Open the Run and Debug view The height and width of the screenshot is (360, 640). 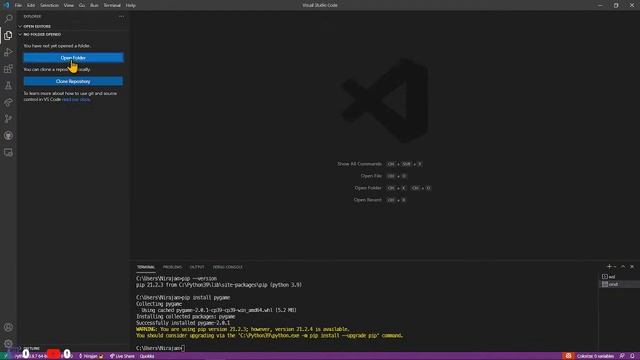[8, 52]
